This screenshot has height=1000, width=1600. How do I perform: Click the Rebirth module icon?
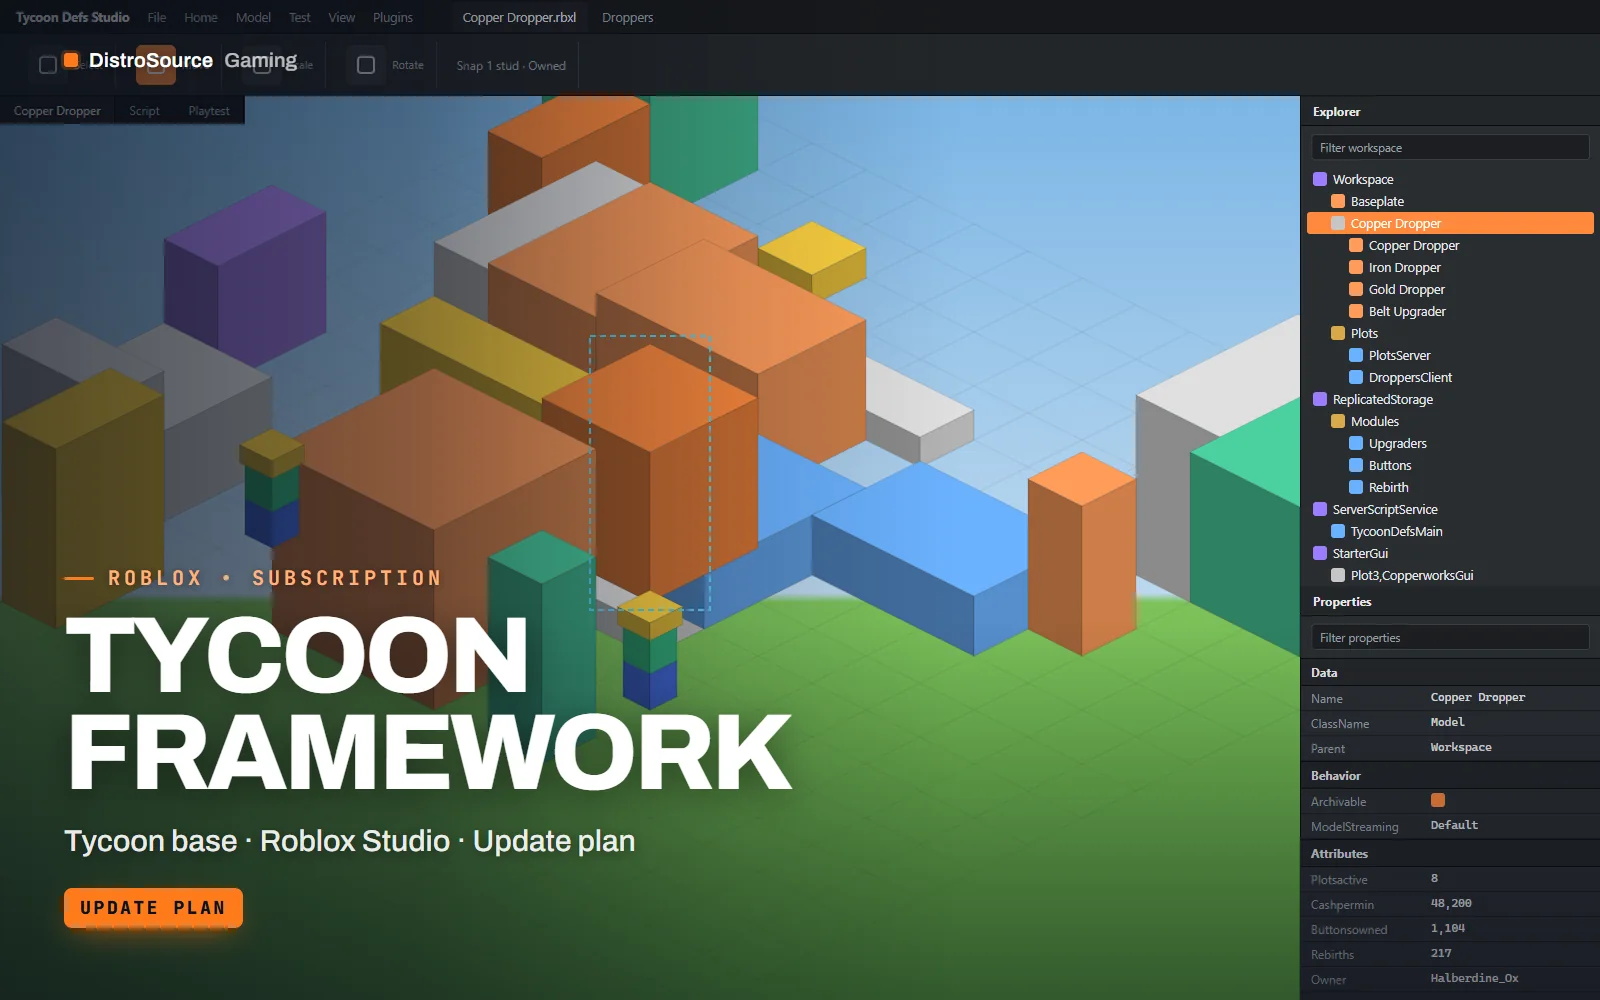(x=1356, y=487)
